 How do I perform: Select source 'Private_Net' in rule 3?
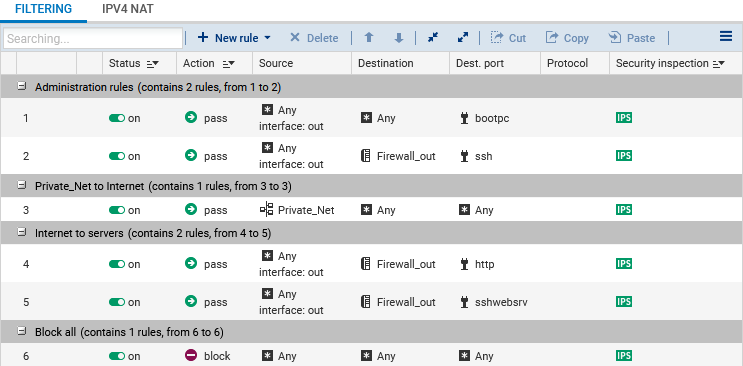coord(306,210)
